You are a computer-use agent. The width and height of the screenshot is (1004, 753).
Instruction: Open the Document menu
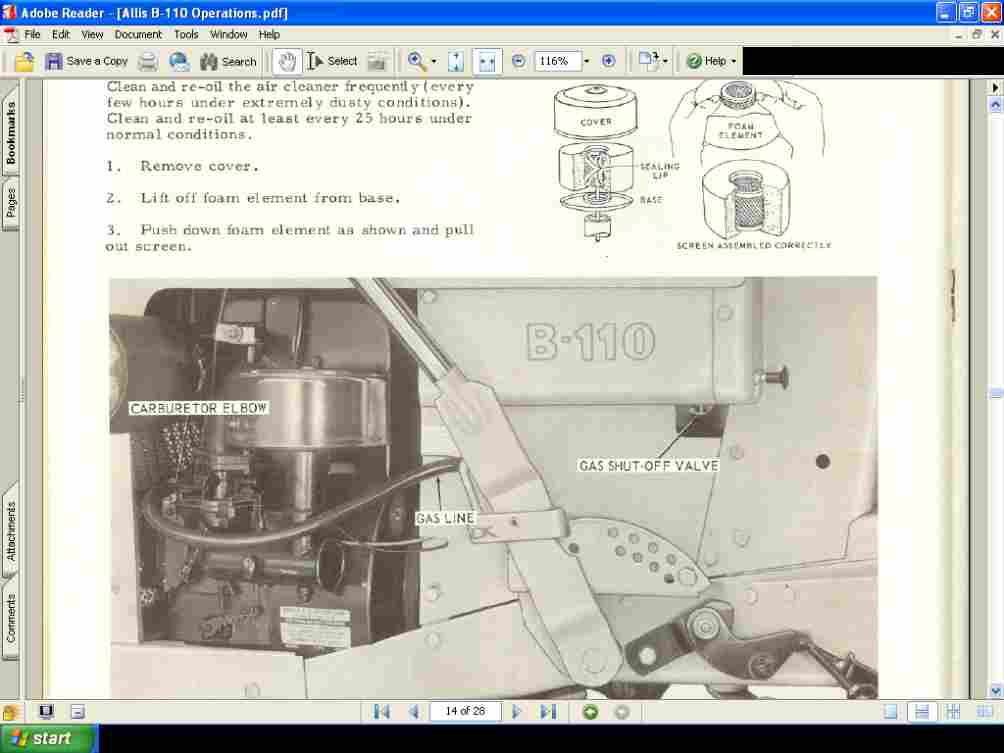click(x=138, y=34)
